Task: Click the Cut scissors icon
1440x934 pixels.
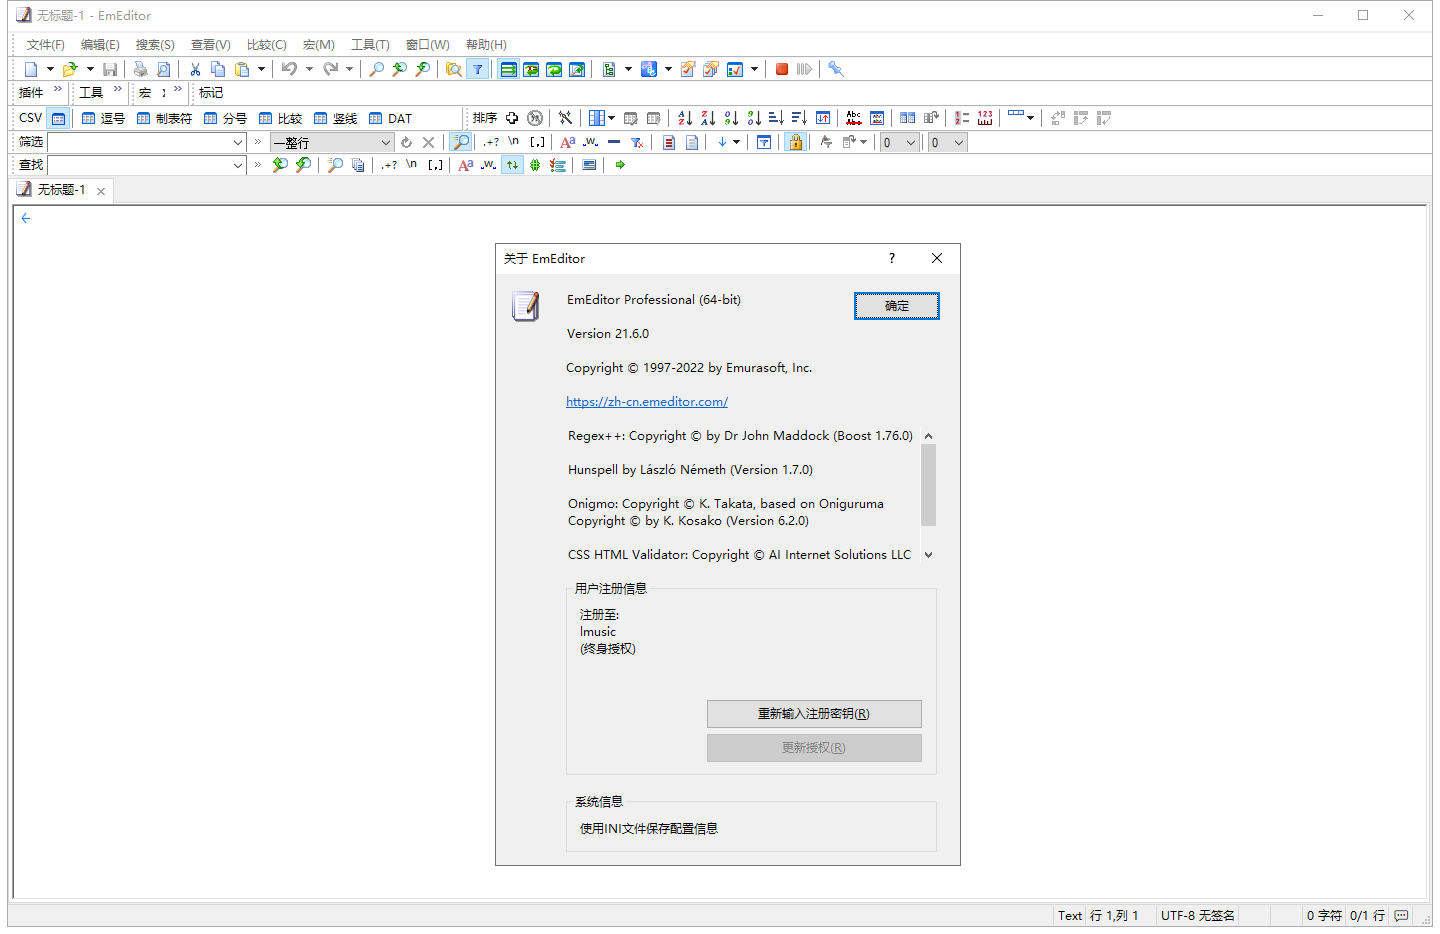Action: pos(195,69)
